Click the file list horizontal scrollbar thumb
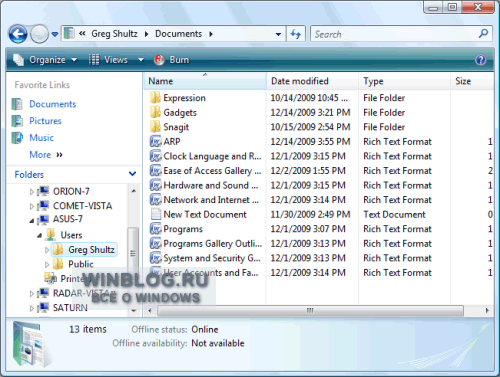 310,311
